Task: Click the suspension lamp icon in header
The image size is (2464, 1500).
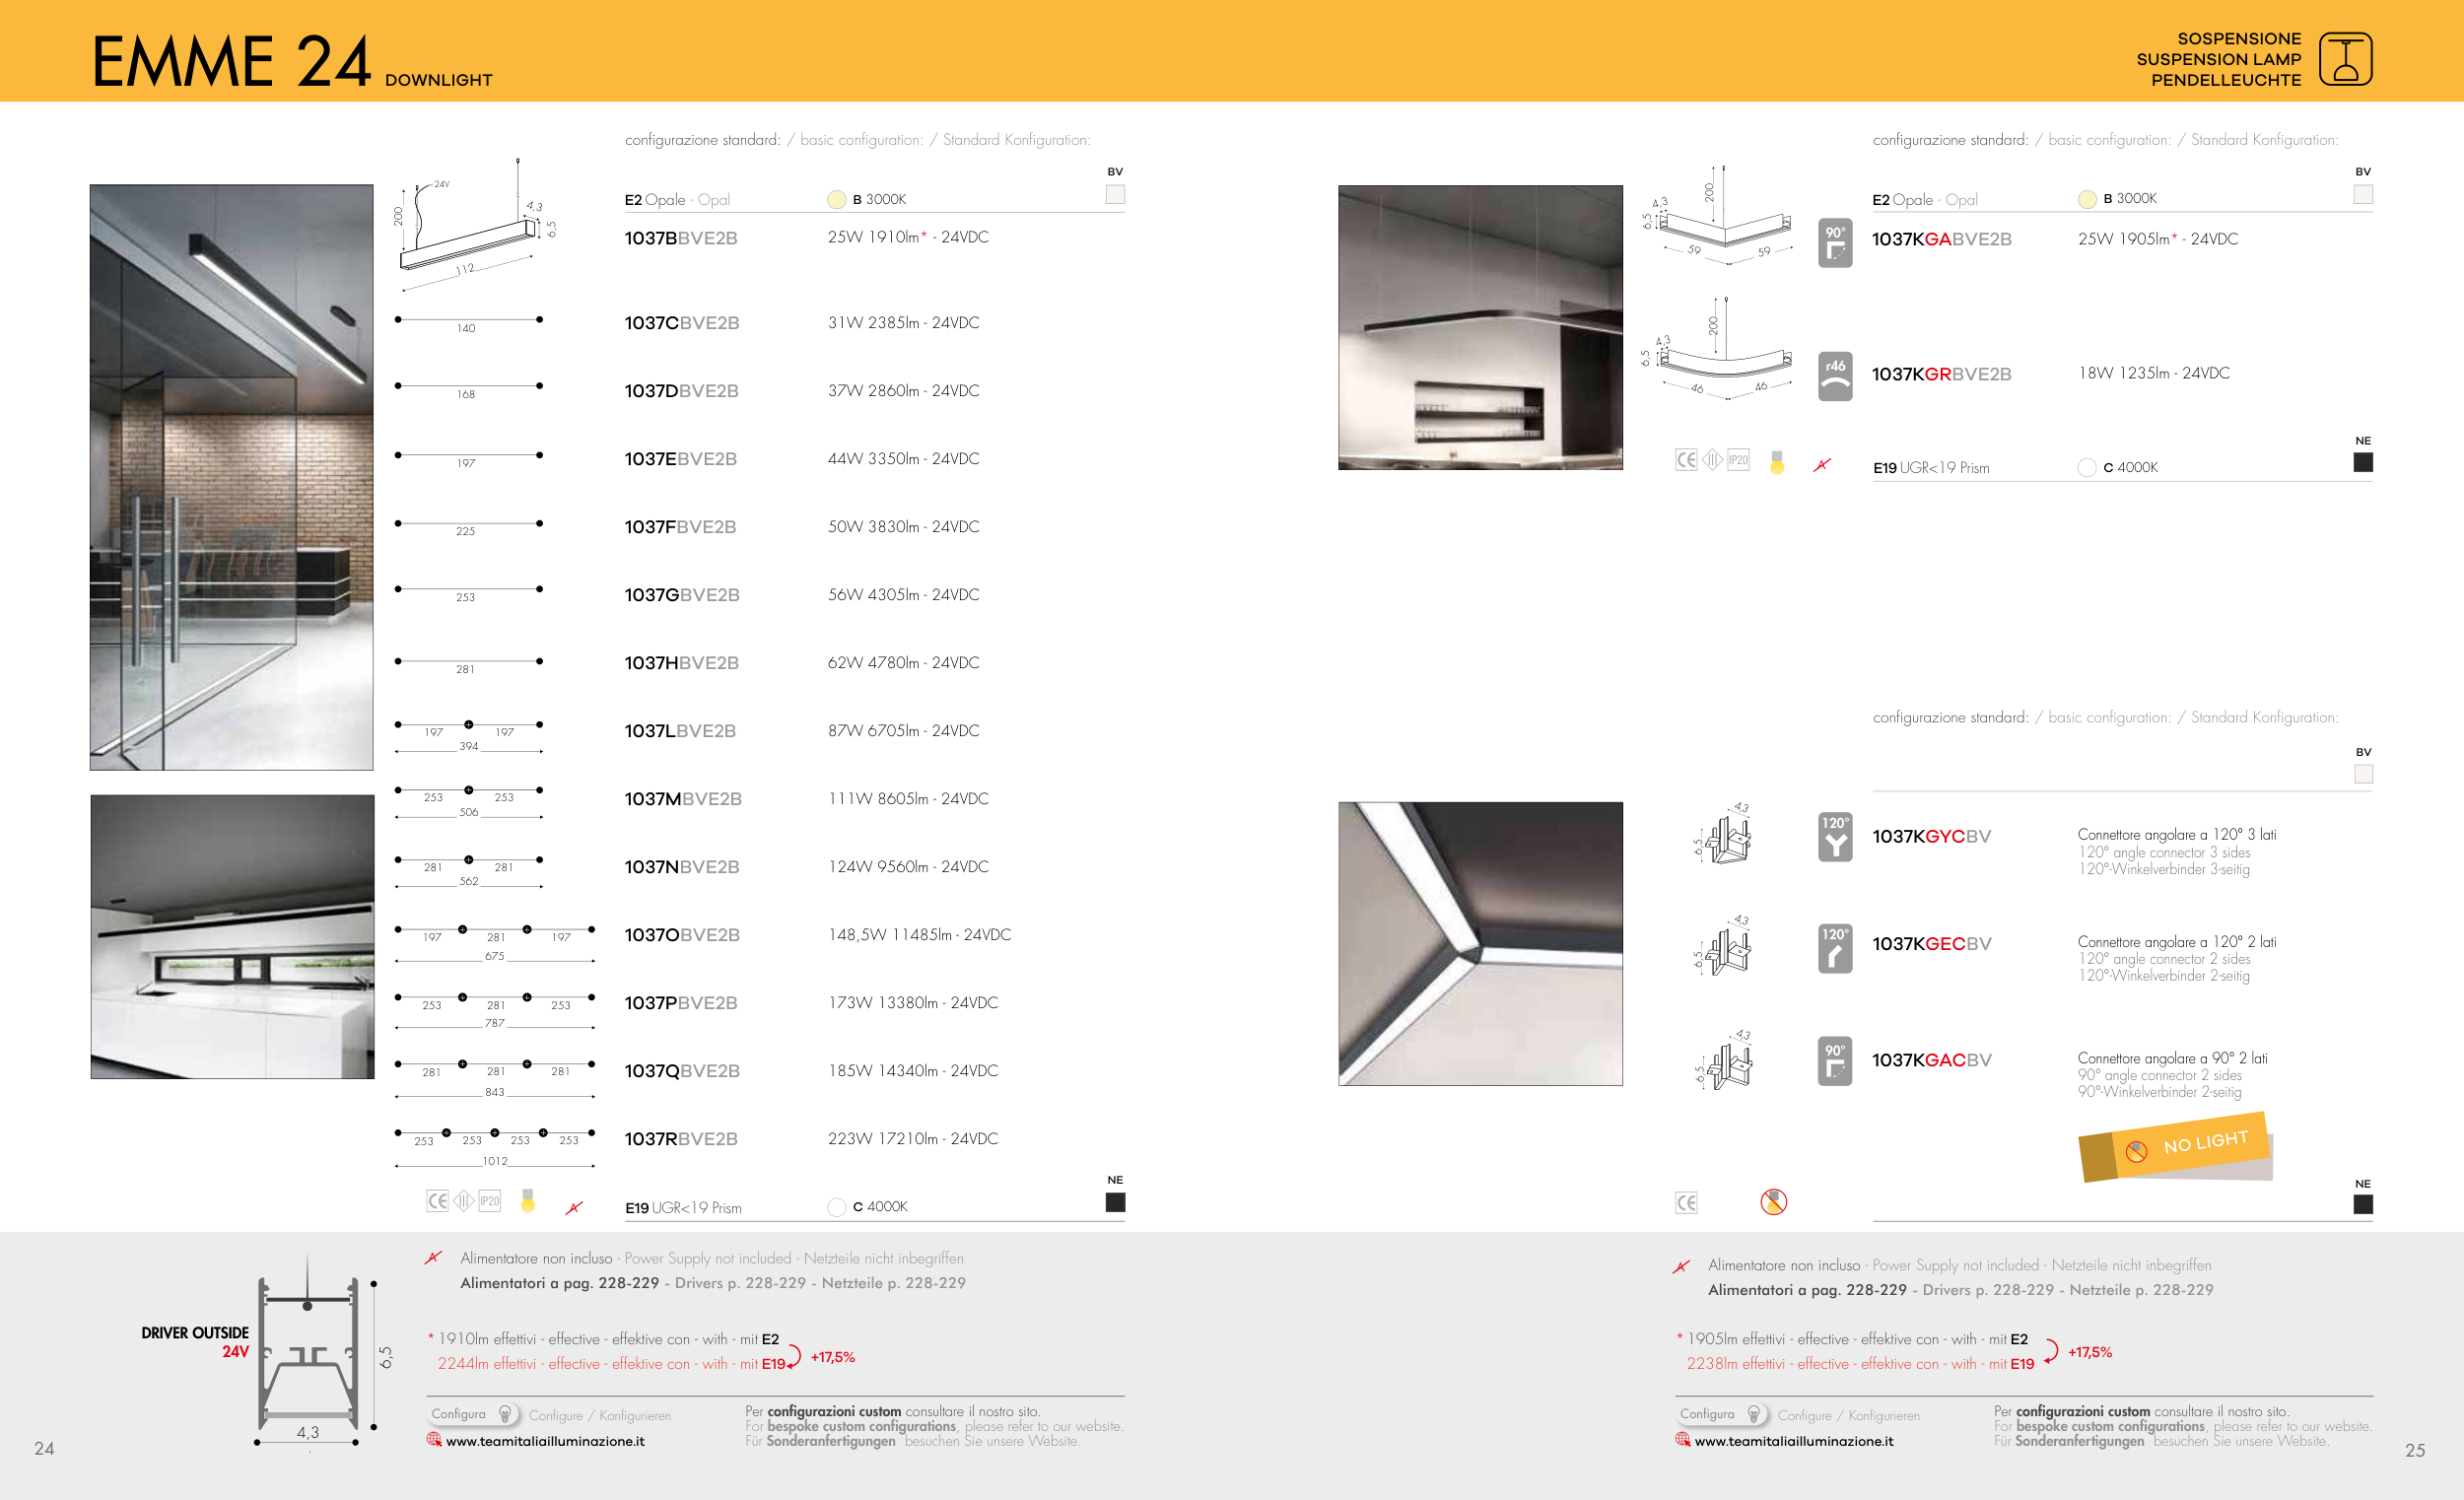Action: tap(2345, 59)
